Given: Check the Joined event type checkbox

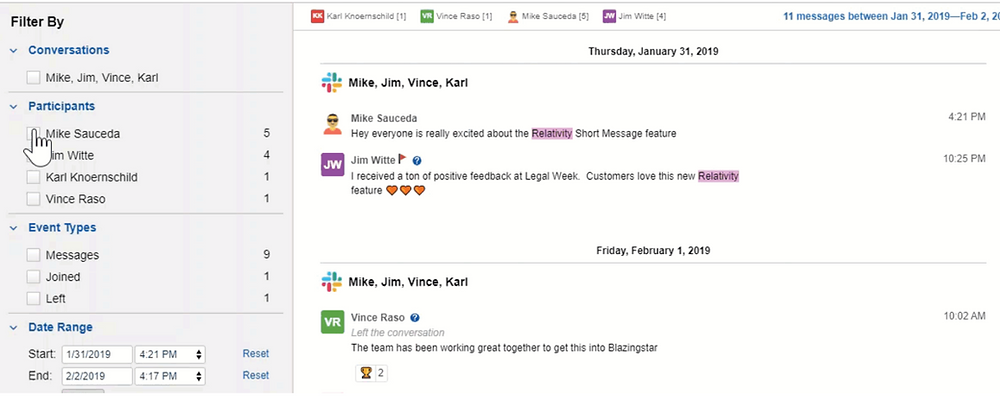Looking at the screenshot, I should tap(34, 277).
